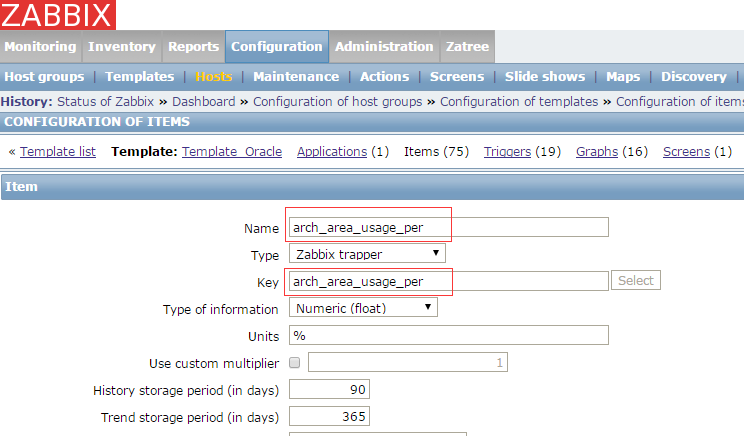Viewport: 744px width, 436px height.
Task: Open Configuration of host groups history link
Action: click(337, 102)
